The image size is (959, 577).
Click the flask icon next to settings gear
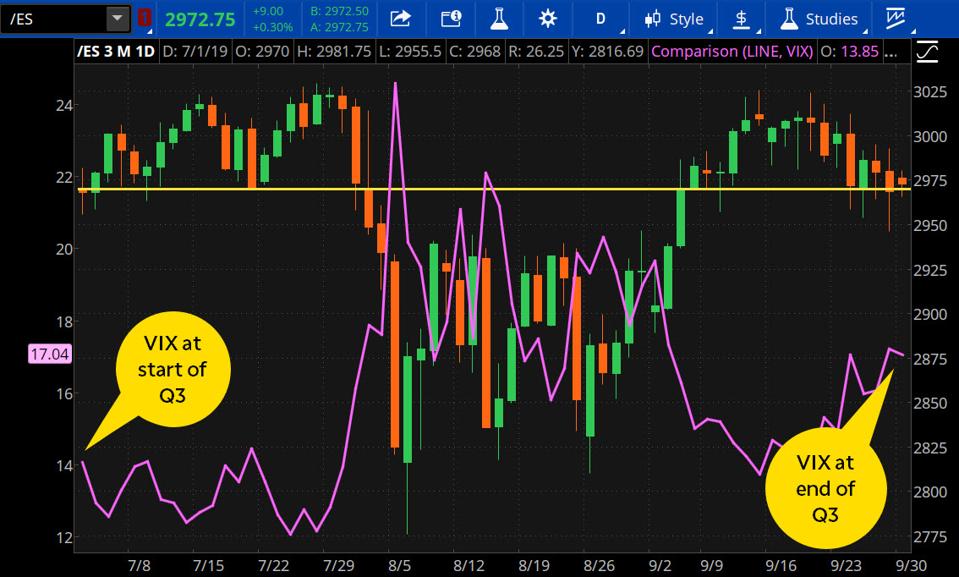click(x=499, y=18)
